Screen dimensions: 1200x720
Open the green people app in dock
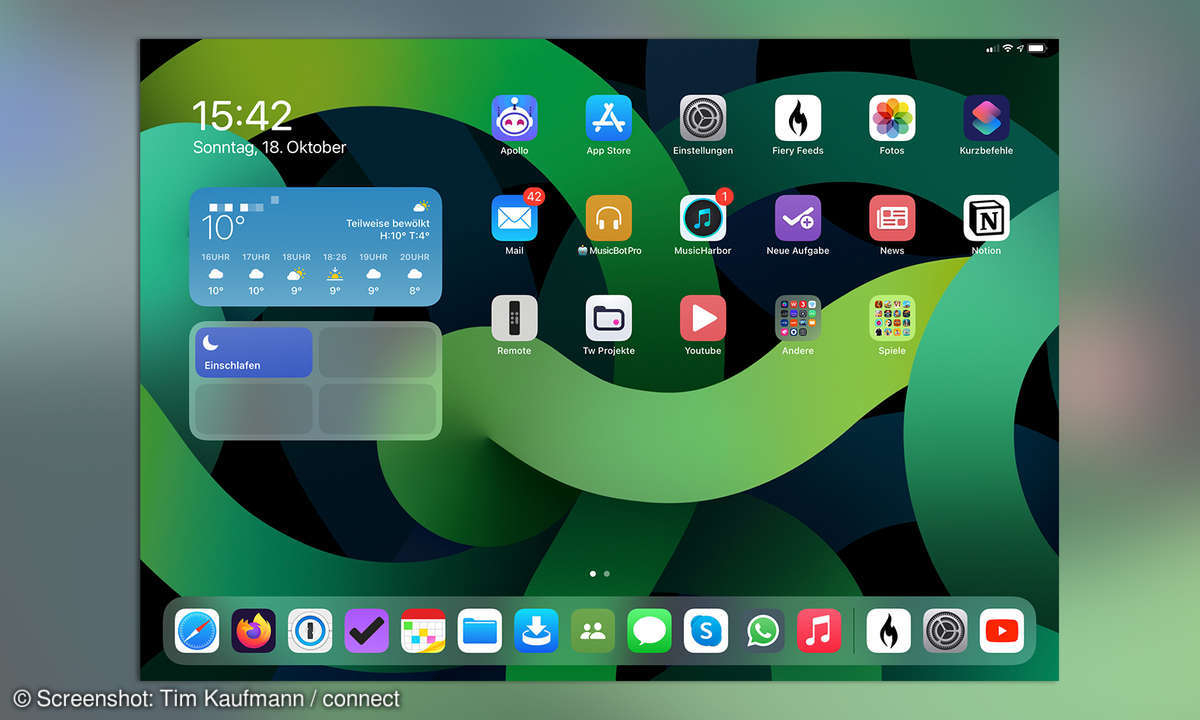pyautogui.click(x=593, y=631)
